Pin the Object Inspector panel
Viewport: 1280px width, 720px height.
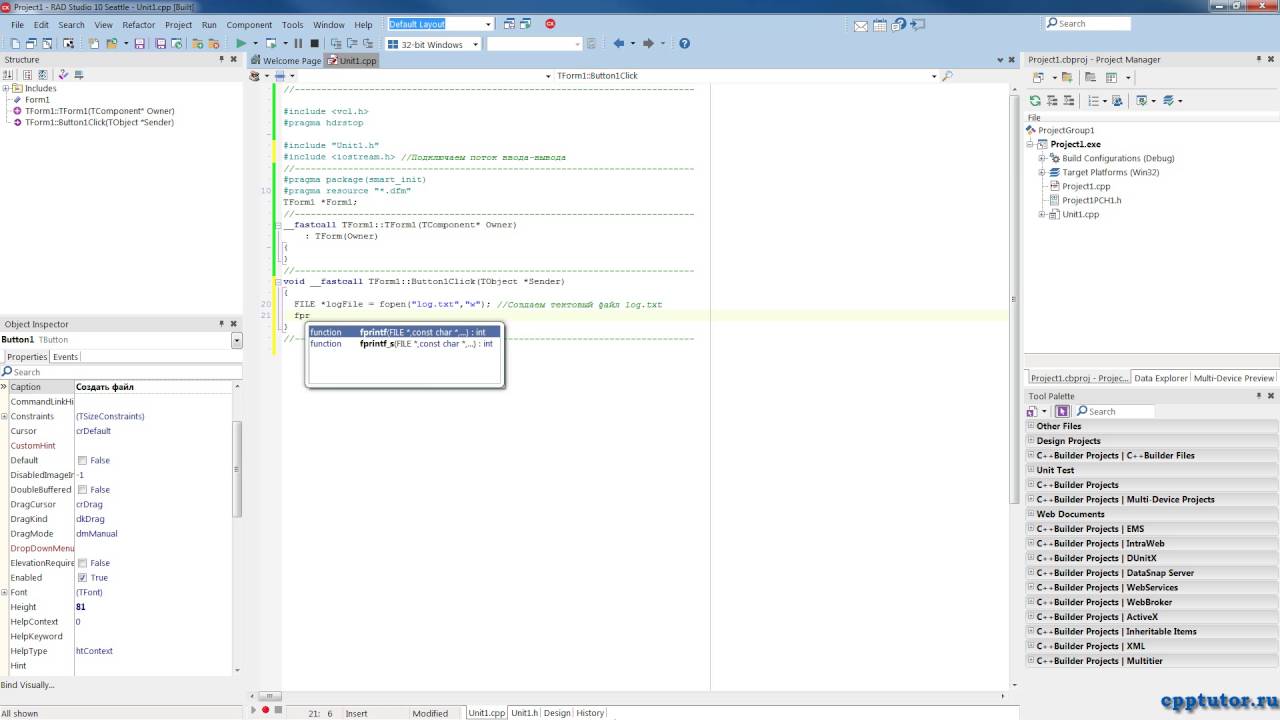[x=222, y=324]
